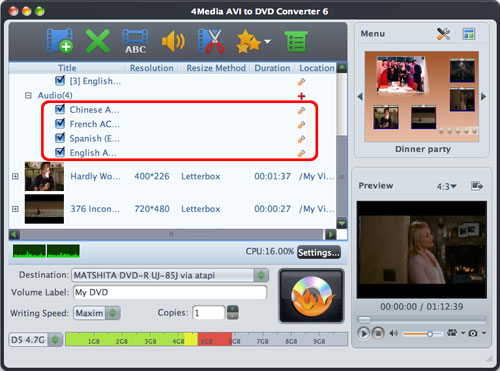Uncheck the English audio checkbox
This screenshot has height=371, width=500.
coord(60,152)
